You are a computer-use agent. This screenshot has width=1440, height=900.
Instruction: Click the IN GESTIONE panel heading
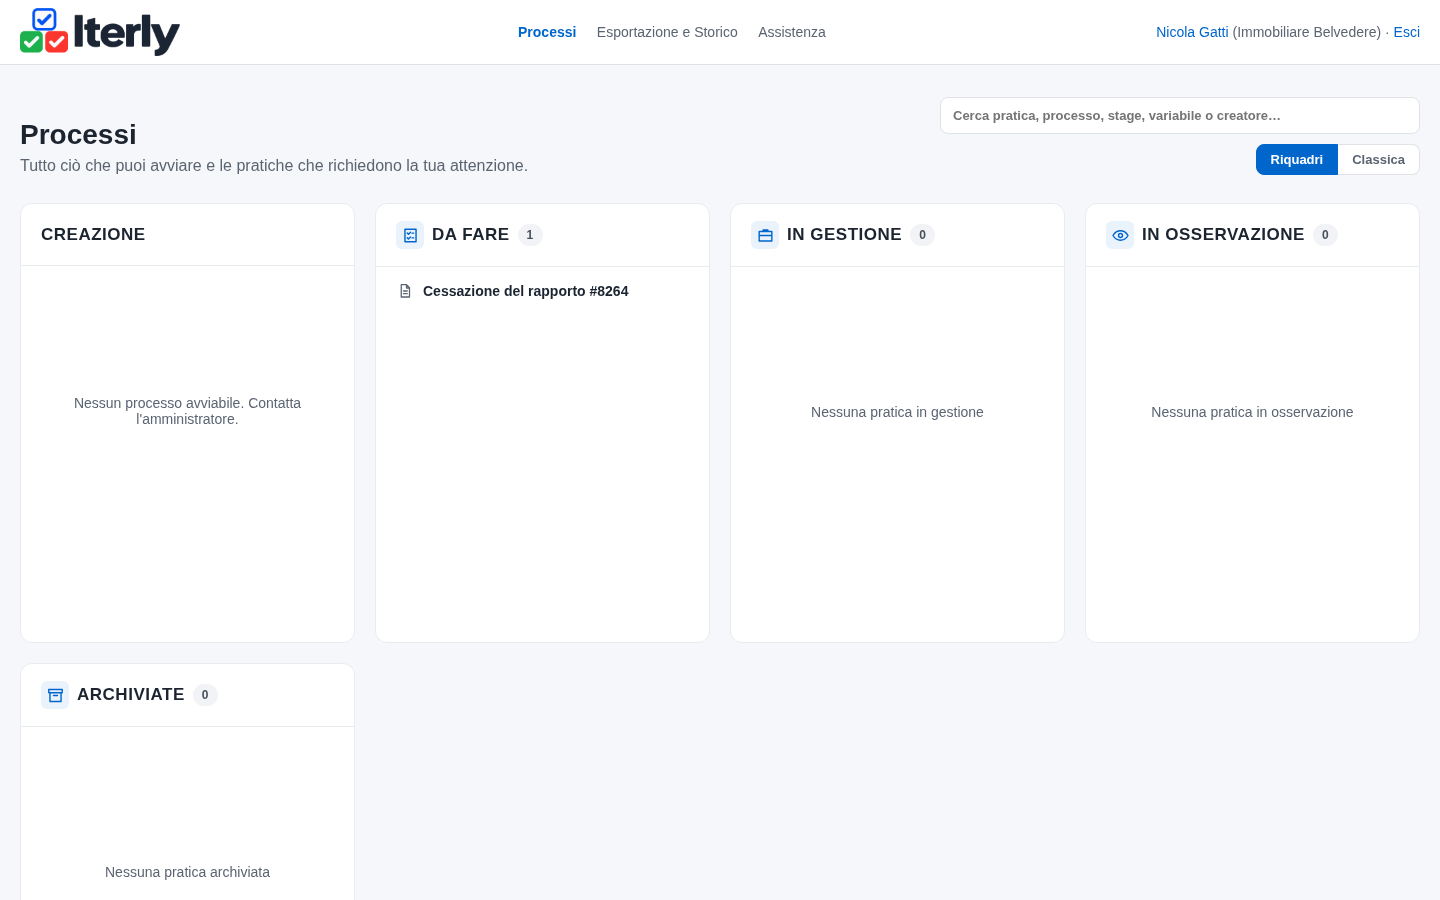click(844, 234)
